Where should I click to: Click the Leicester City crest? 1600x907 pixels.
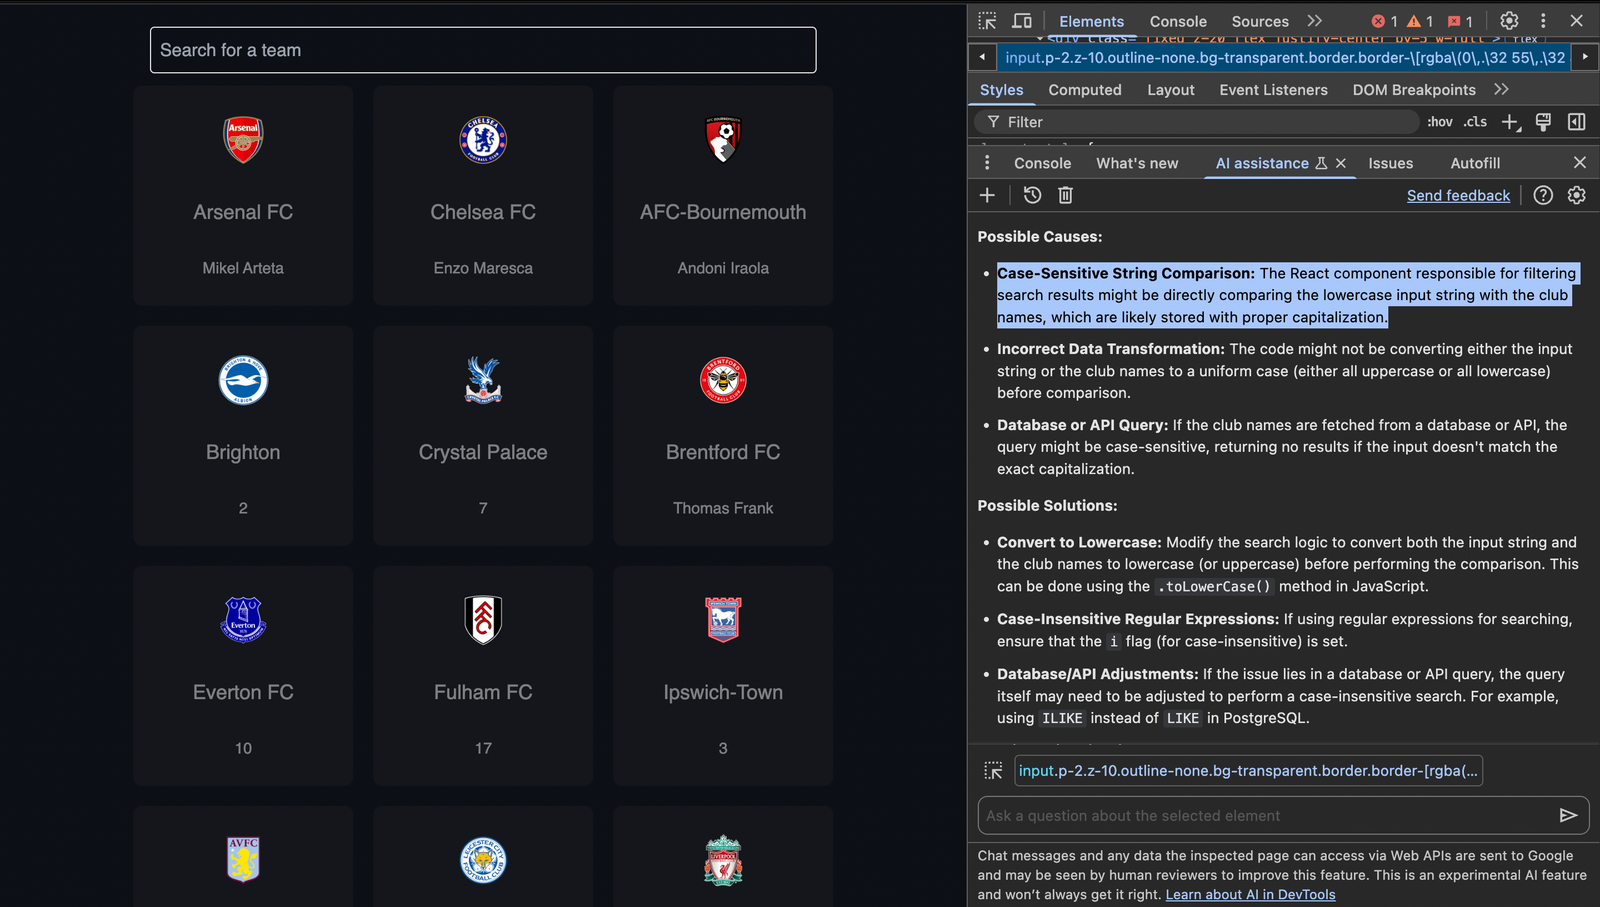(483, 860)
